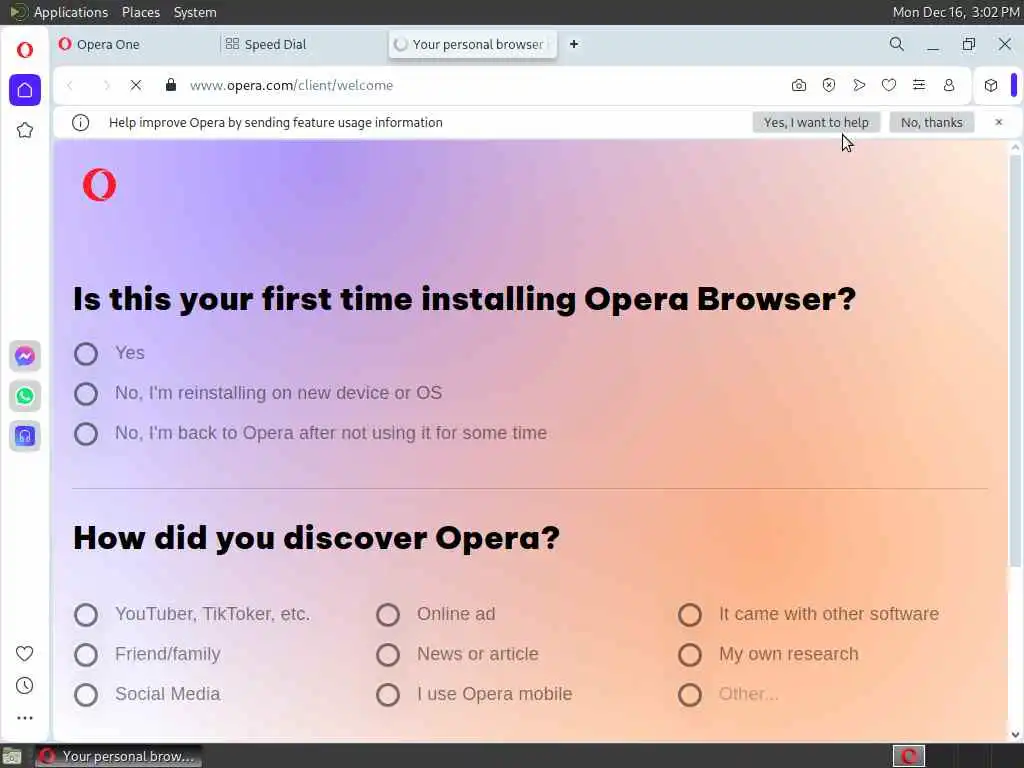Open the send flow arrow icon
Image resolution: width=1024 pixels, height=768 pixels.
point(859,85)
